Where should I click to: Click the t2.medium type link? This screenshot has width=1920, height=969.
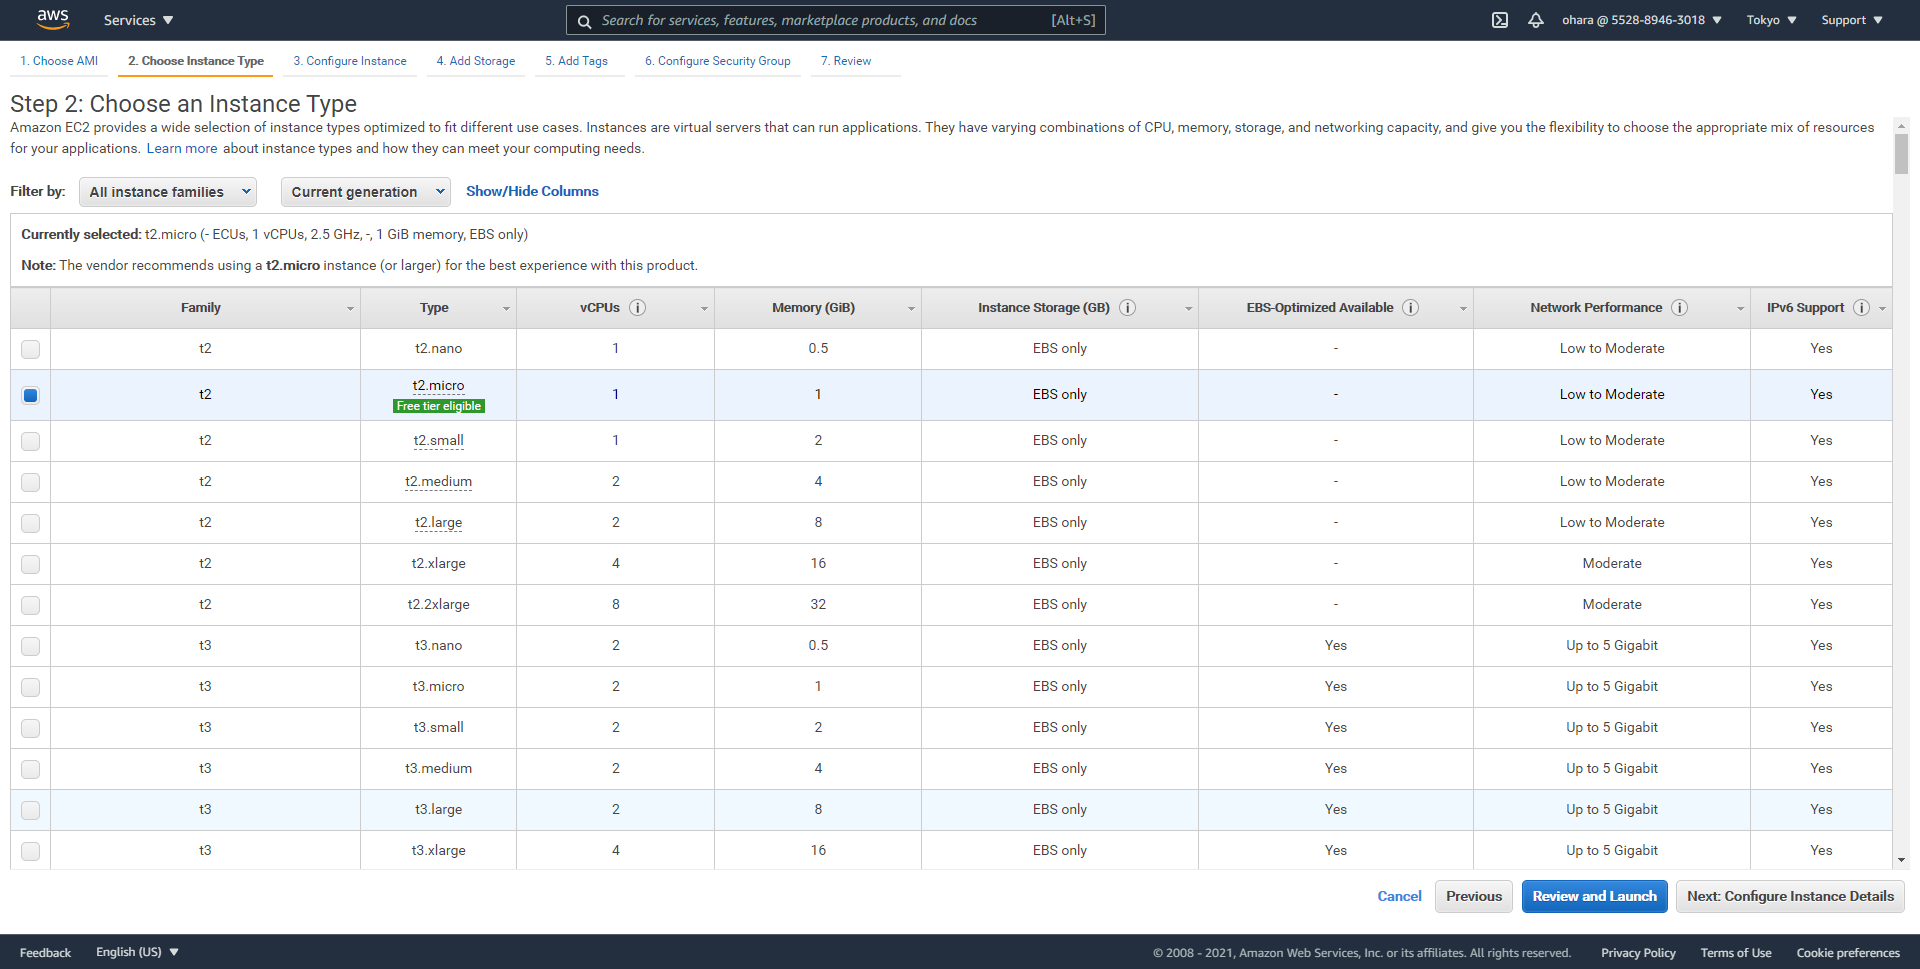438,481
